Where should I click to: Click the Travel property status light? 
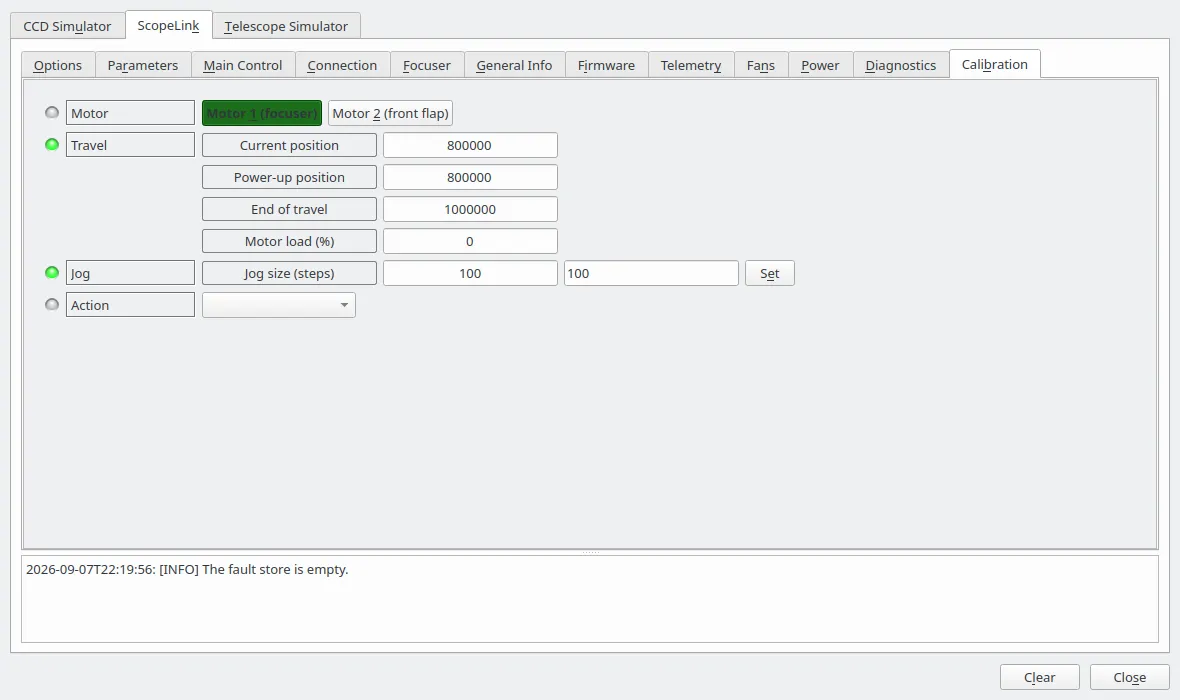click(x=52, y=145)
